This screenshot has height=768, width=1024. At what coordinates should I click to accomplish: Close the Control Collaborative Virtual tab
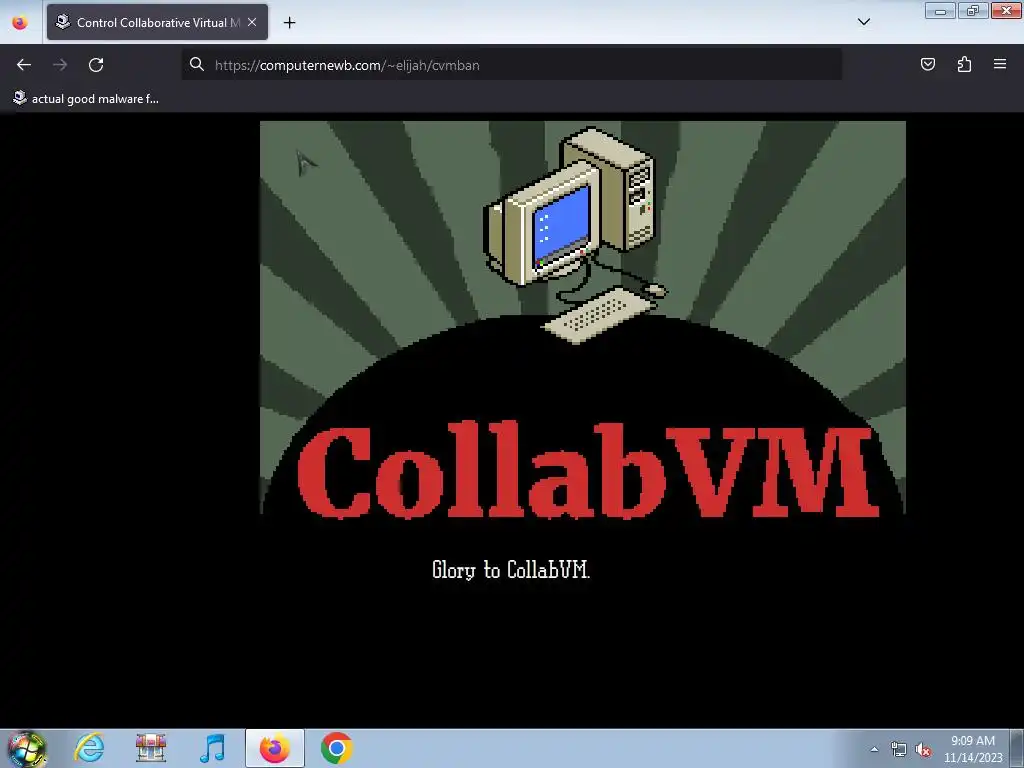coord(252,22)
